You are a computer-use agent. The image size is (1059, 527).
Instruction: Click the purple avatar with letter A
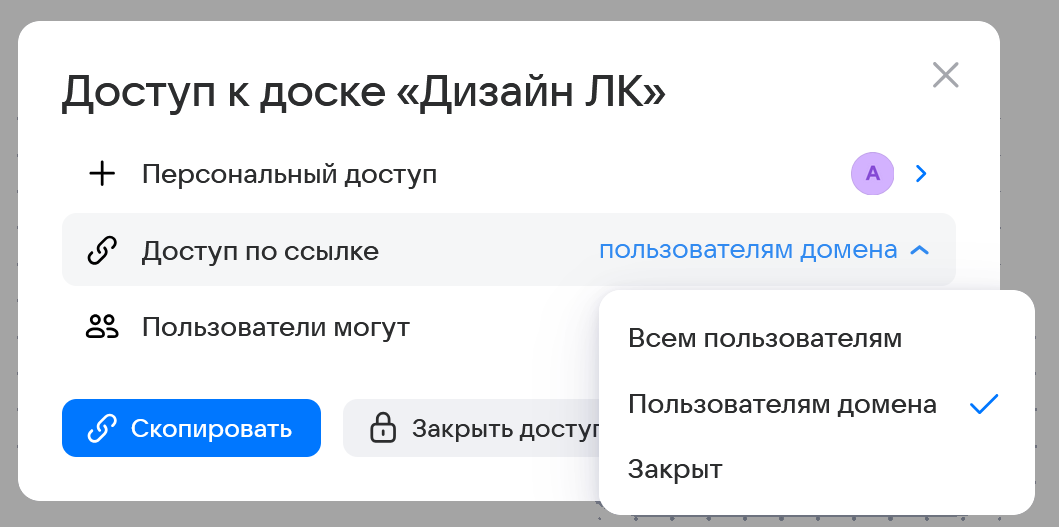(x=872, y=174)
